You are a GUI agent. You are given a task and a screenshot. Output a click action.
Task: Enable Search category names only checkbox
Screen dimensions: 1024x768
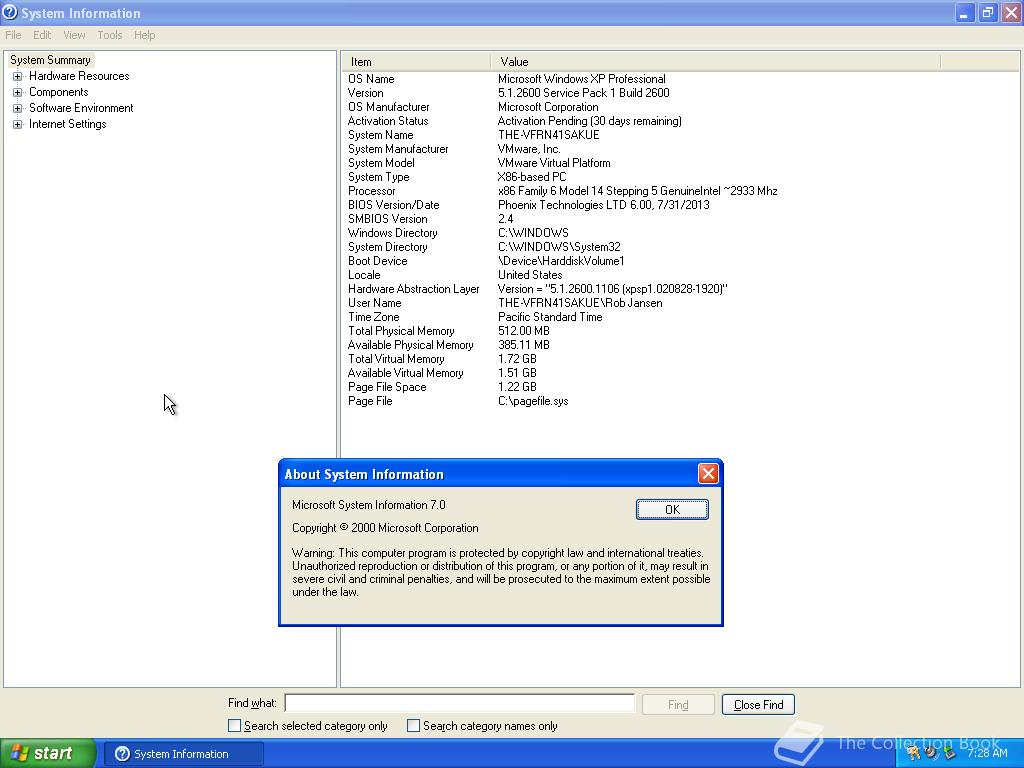413,726
